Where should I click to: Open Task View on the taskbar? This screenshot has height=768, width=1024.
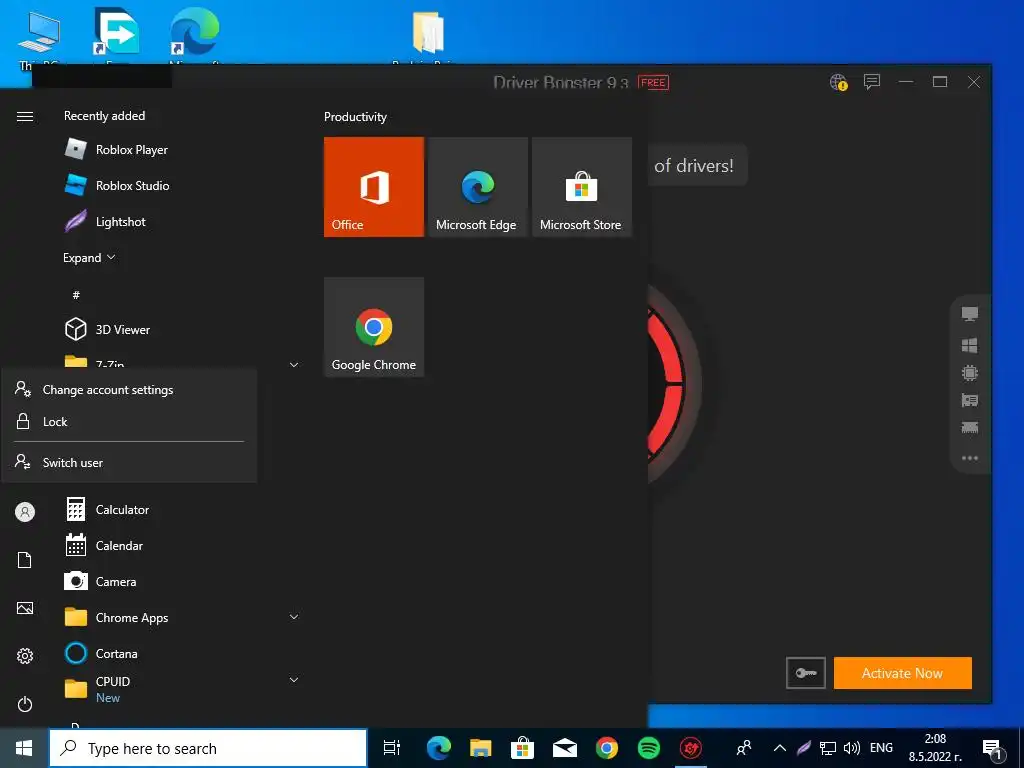point(392,748)
